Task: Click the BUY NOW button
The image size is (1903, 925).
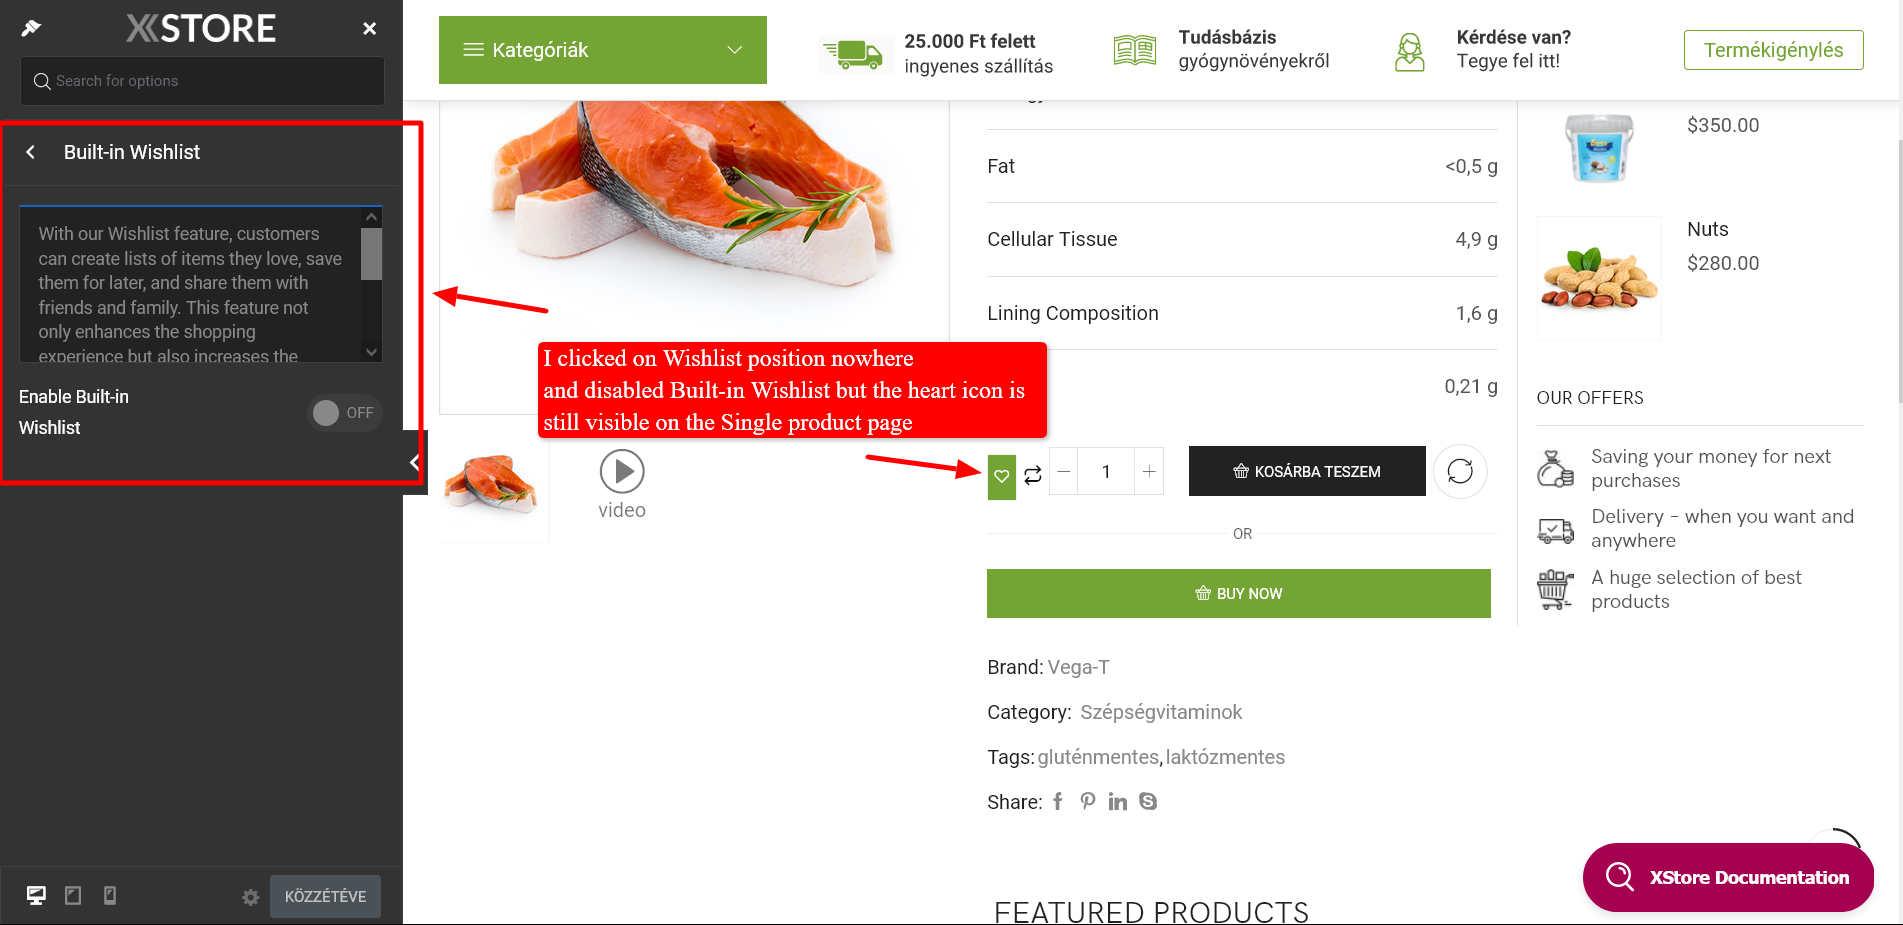Action: [1239, 593]
